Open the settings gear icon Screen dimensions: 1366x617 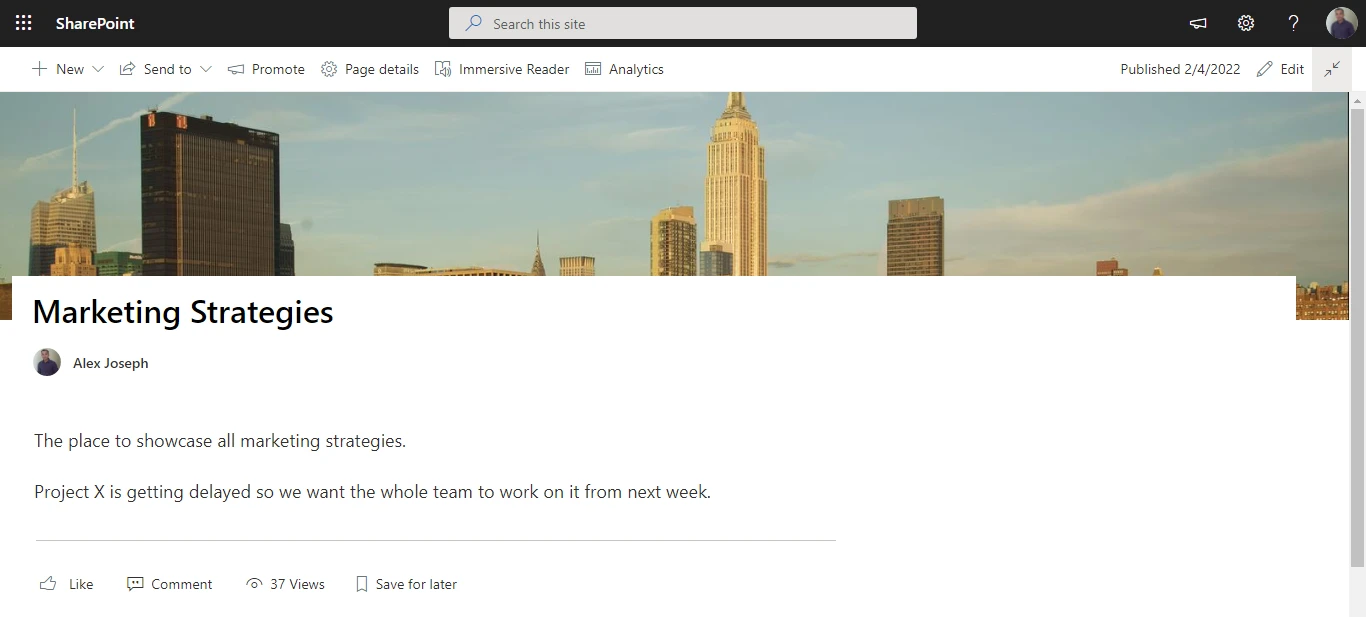(1246, 23)
